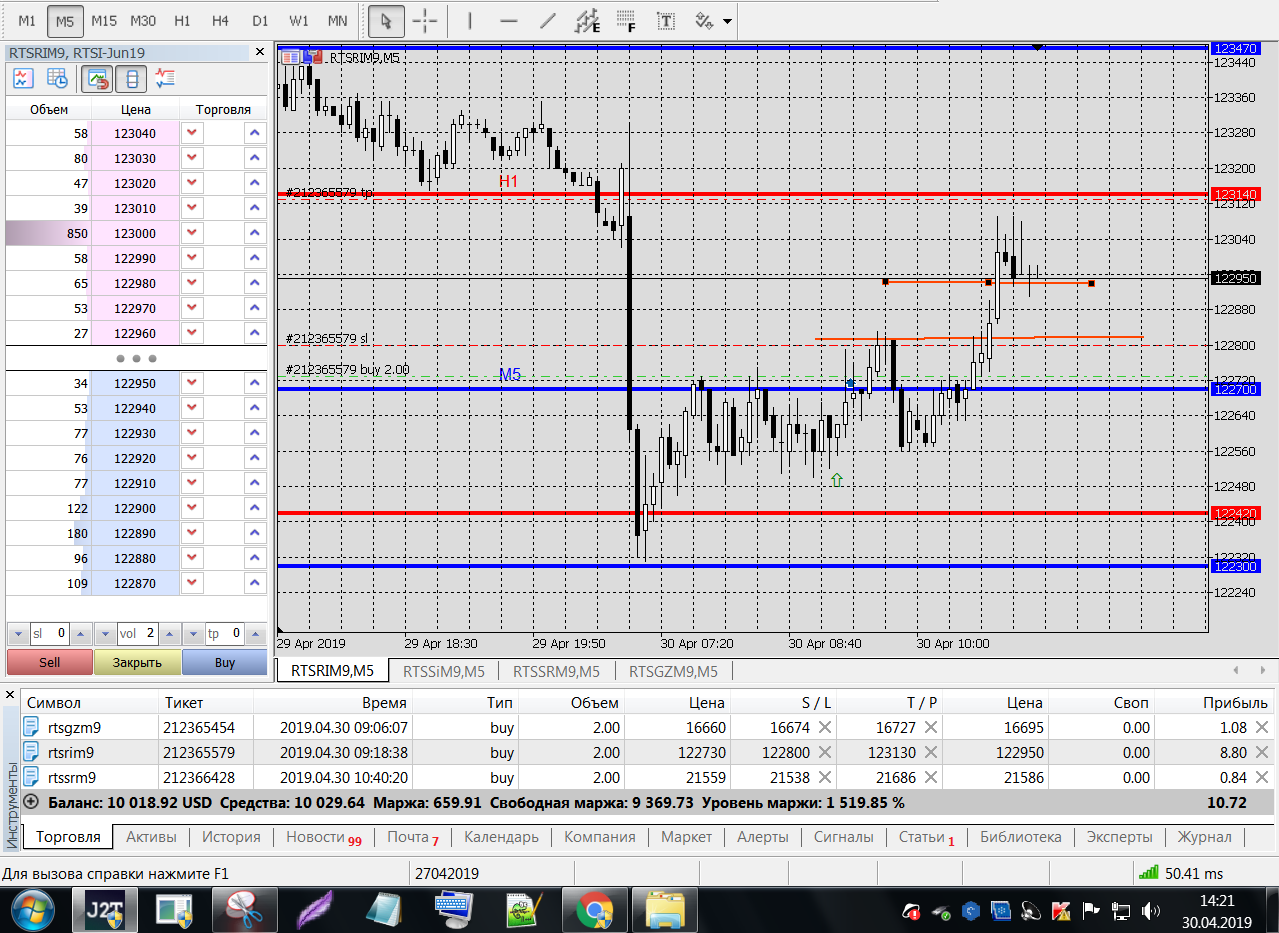
Task: Switch to M15 timeframe
Action: (104, 21)
